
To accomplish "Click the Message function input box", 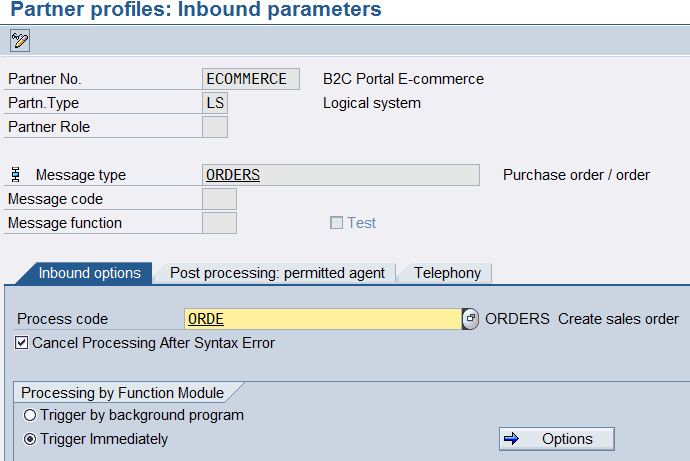I will 219,223.
